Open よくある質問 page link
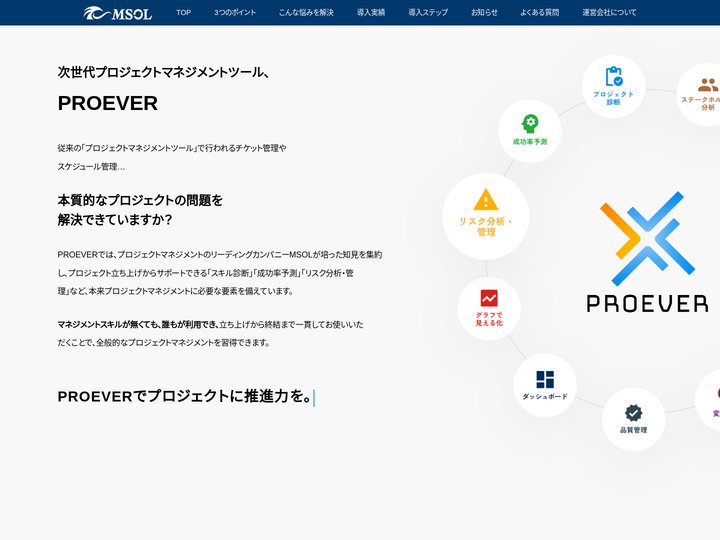720x540 pixels. (540, 13)
